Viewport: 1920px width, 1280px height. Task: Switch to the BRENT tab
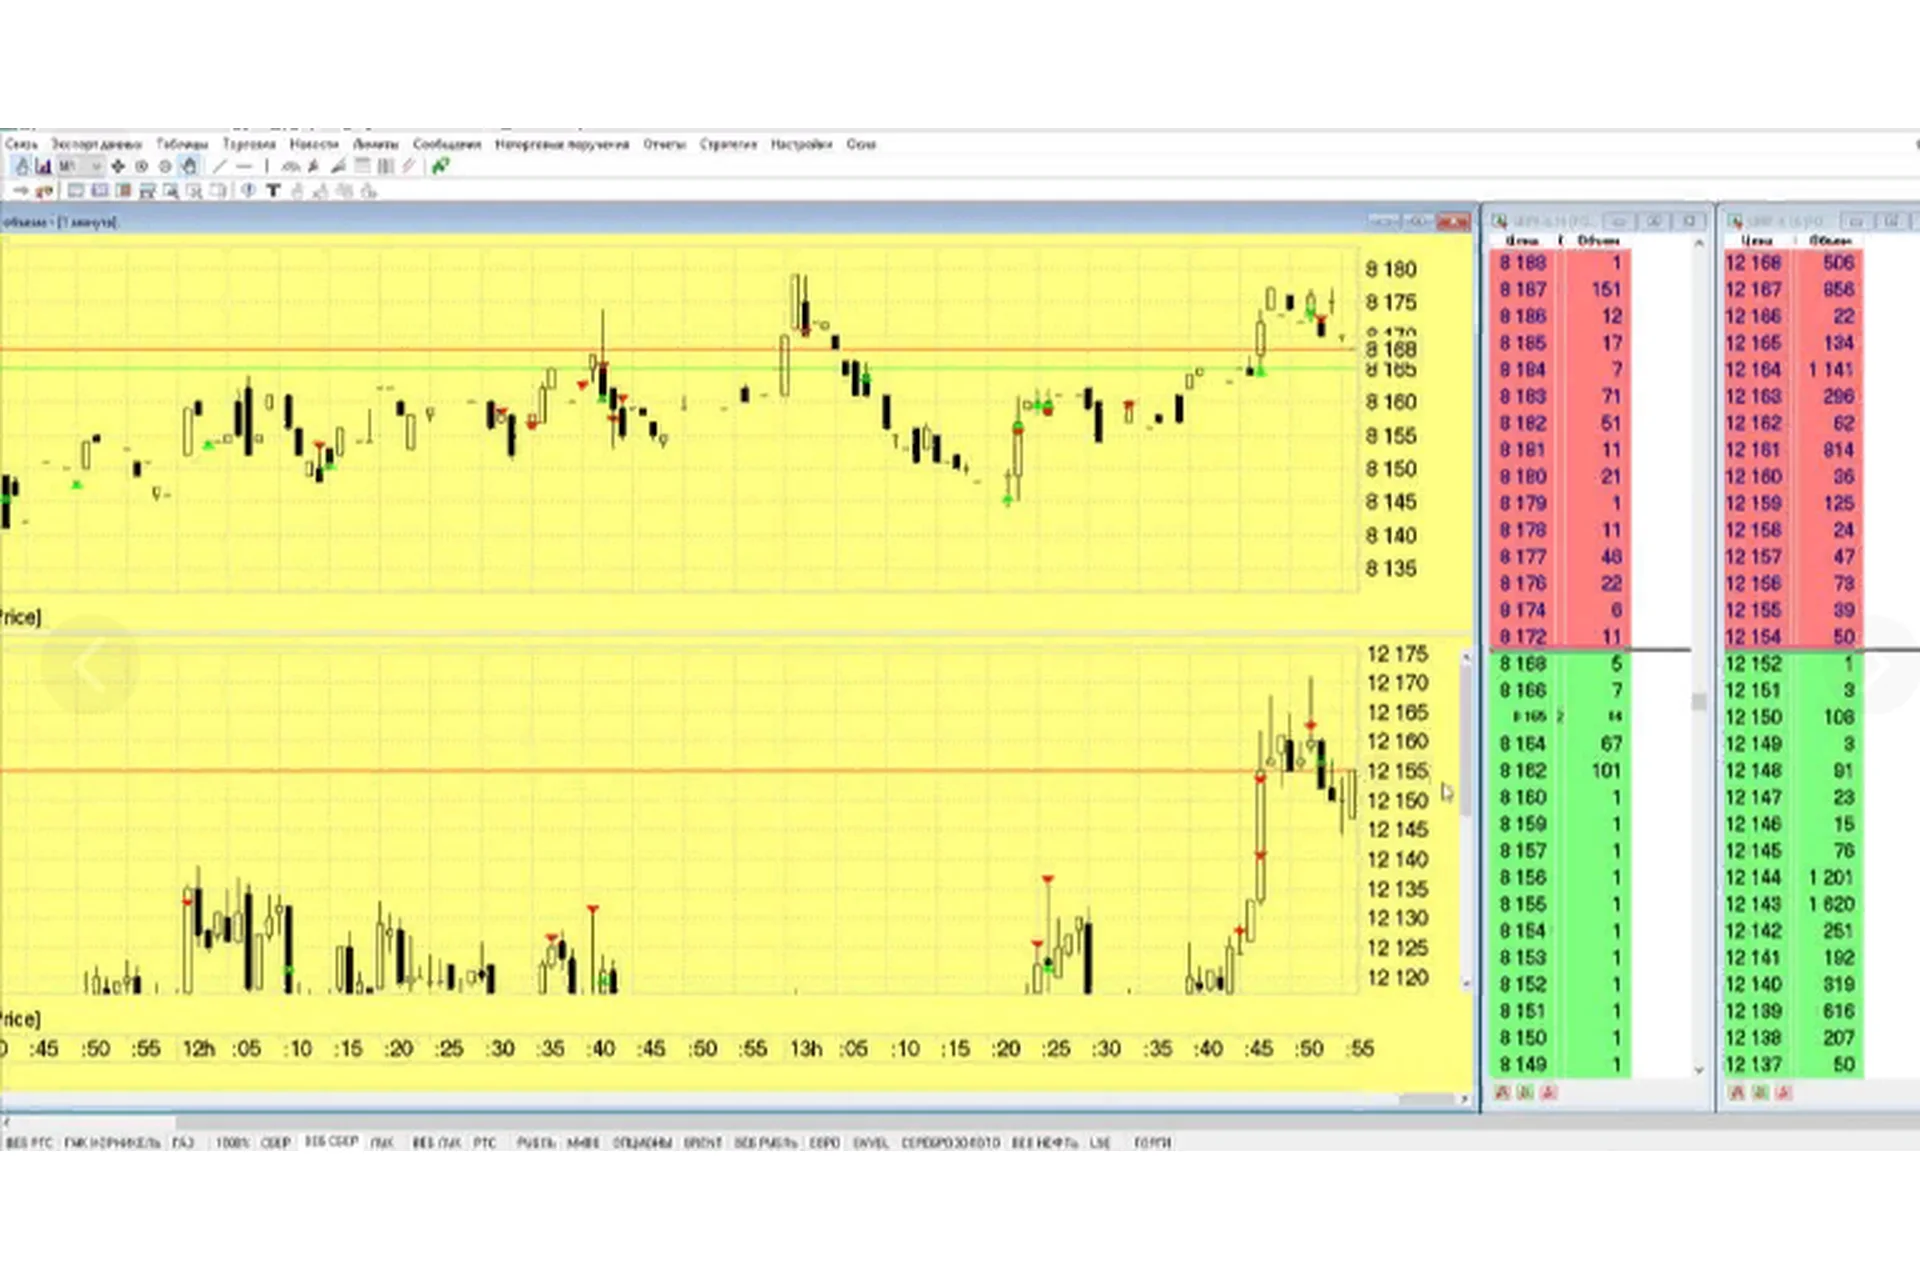(703, 1142)
